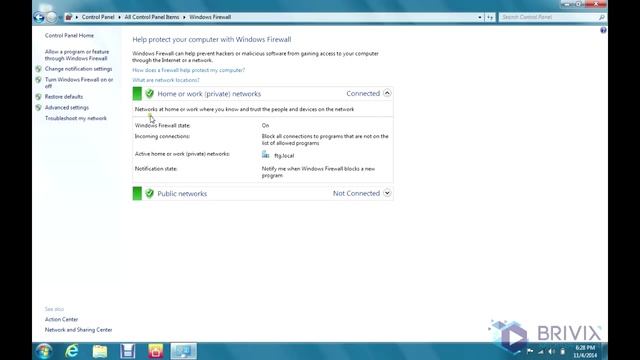Open Action Center under See also

click(x=61, y=319)
